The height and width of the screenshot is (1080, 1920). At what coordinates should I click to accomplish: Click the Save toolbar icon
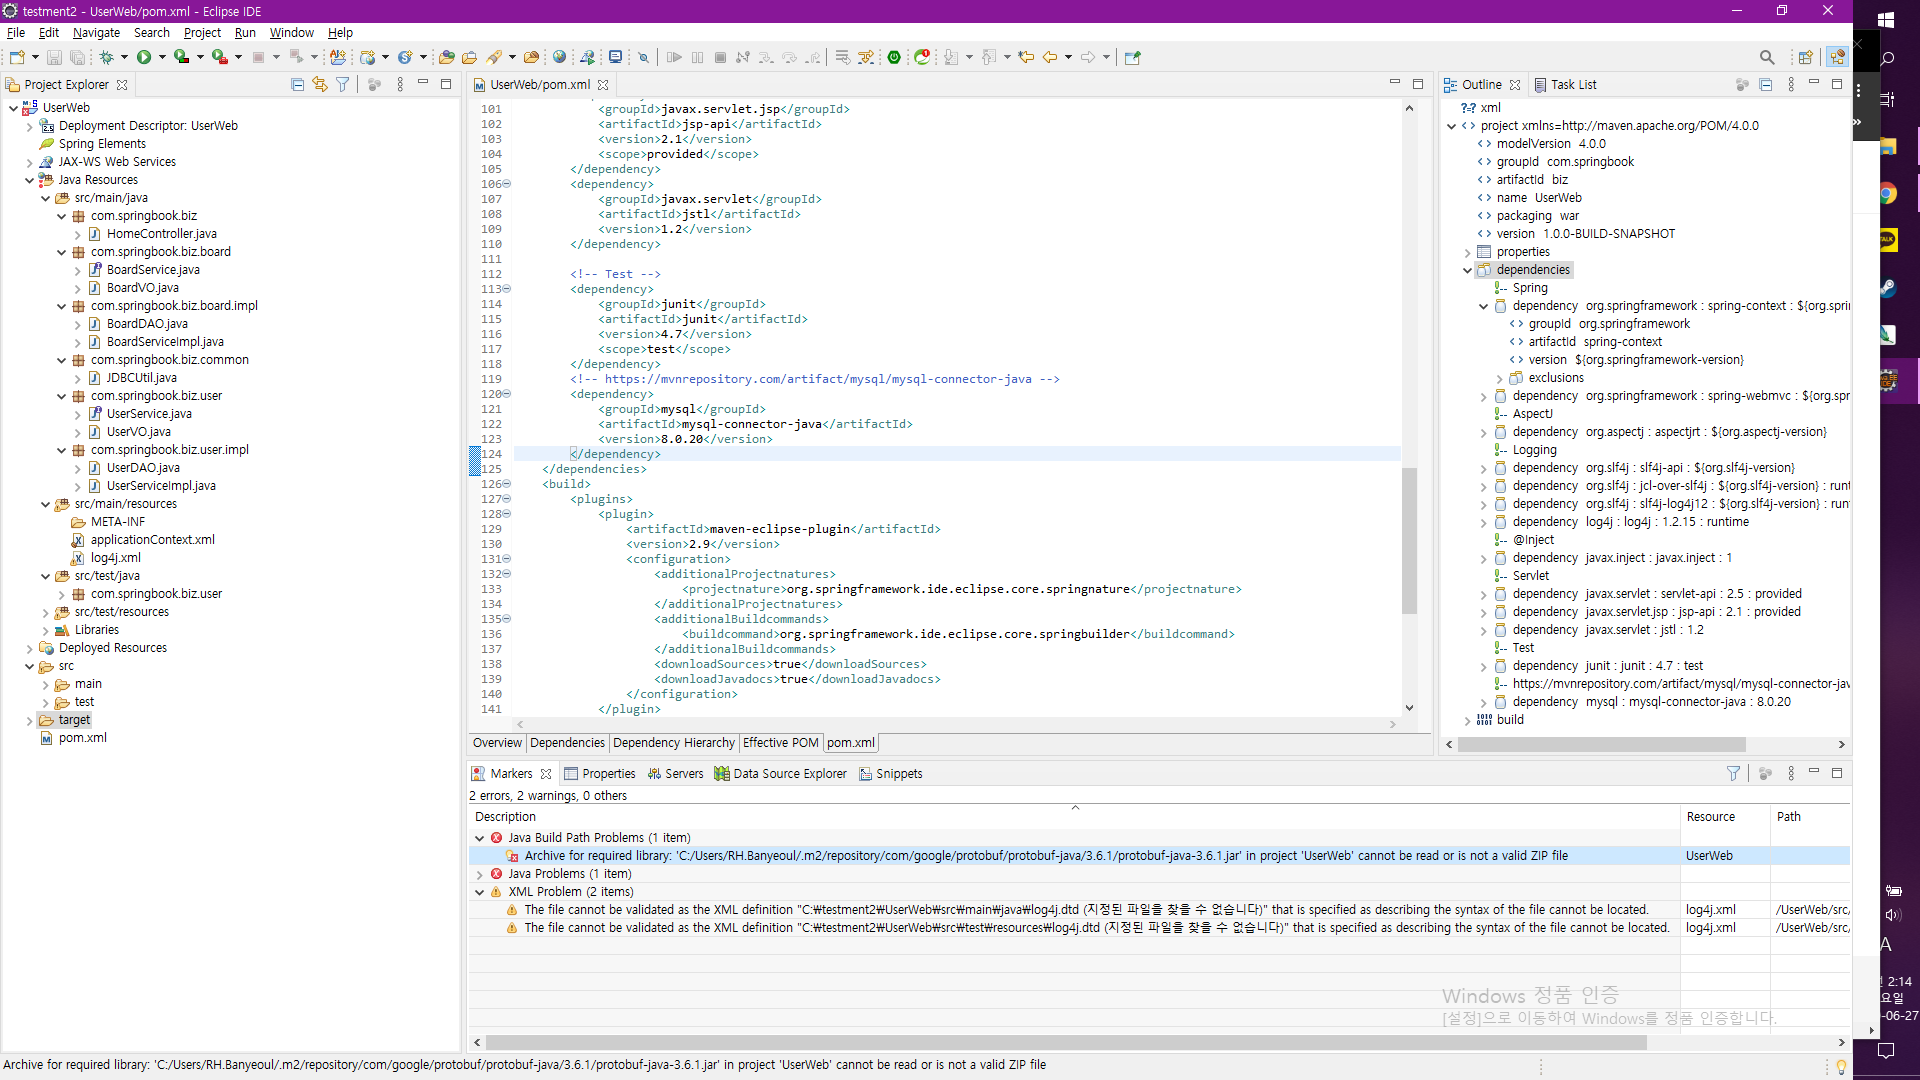coord(55,57)
